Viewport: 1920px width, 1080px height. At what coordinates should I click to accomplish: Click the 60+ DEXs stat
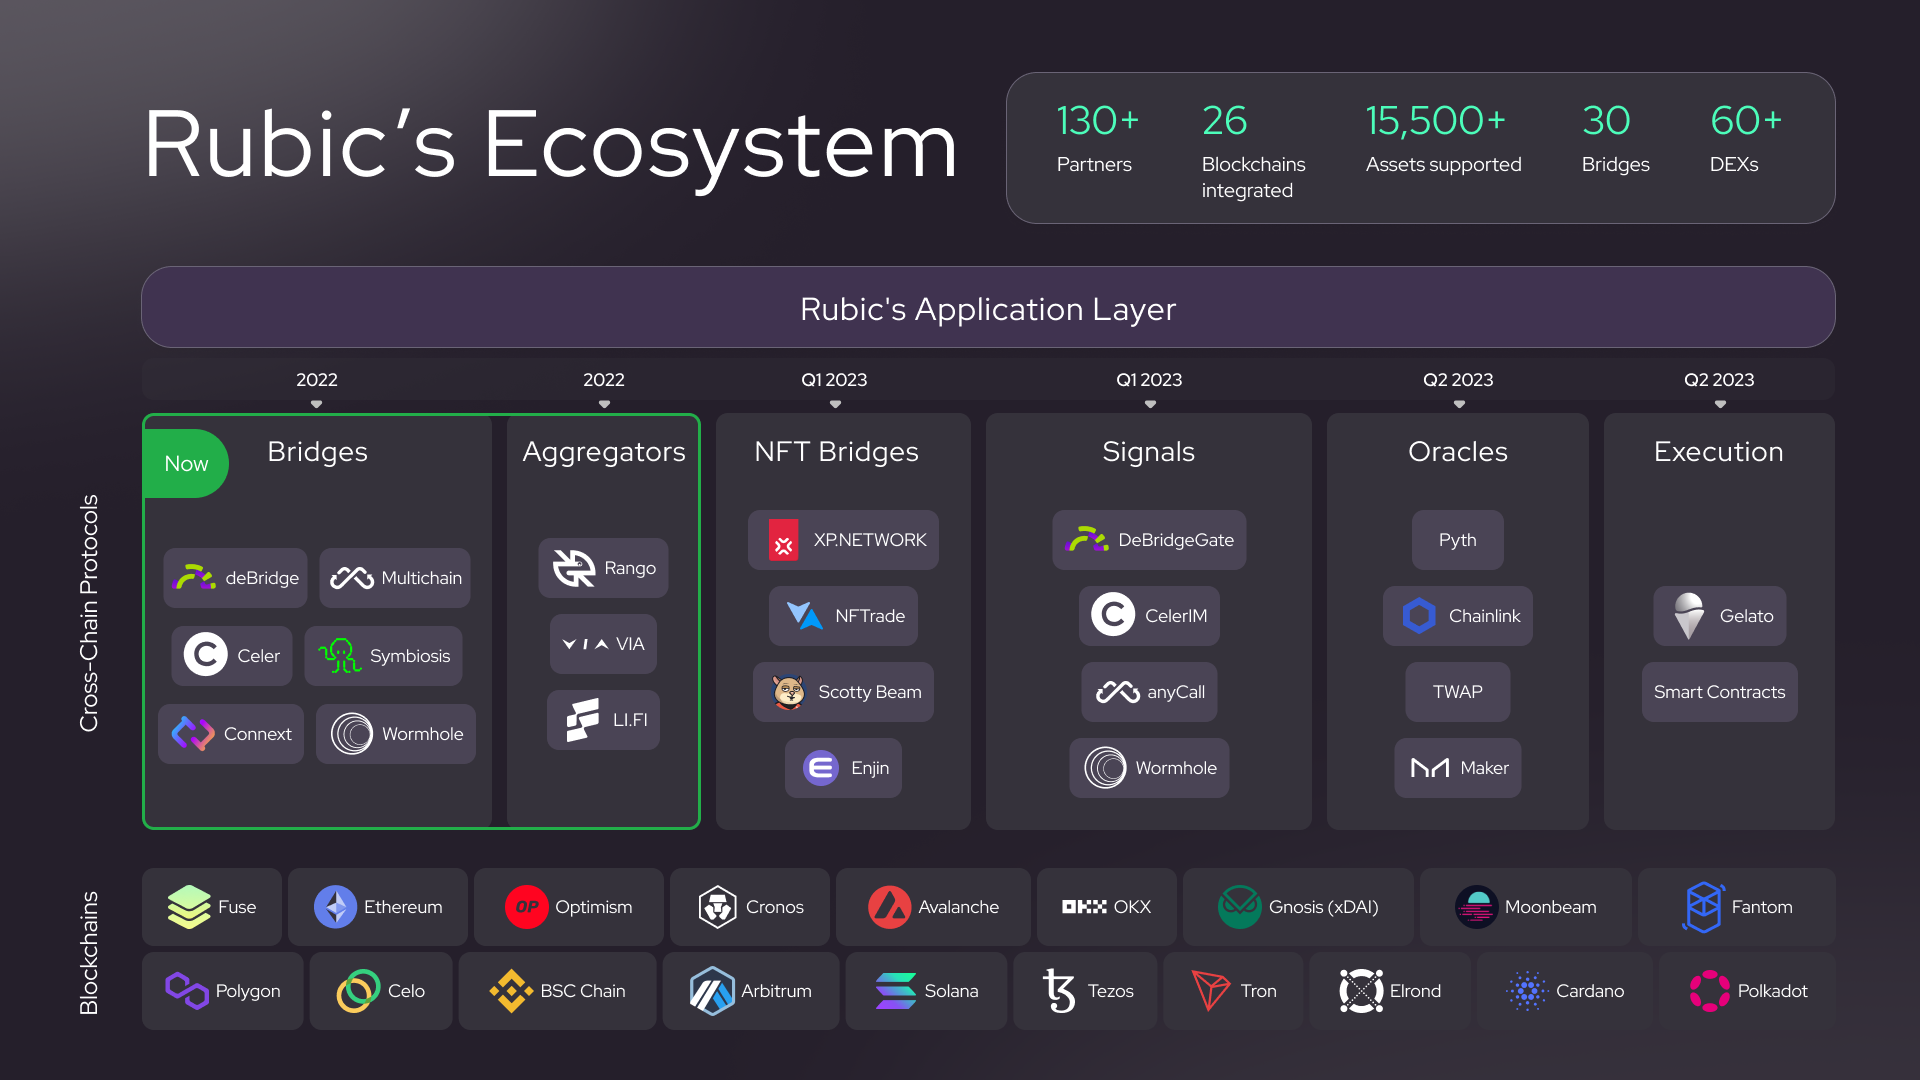click(x=1745, y=138)
